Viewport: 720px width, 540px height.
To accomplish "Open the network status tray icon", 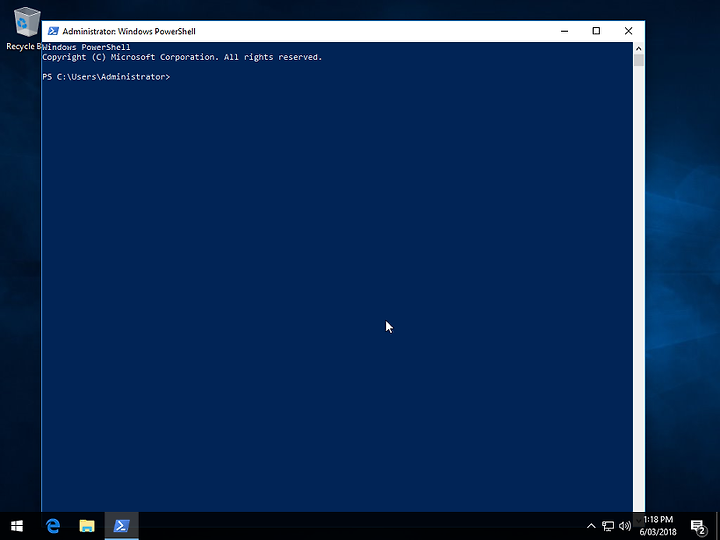I will (x=608, y=526).
